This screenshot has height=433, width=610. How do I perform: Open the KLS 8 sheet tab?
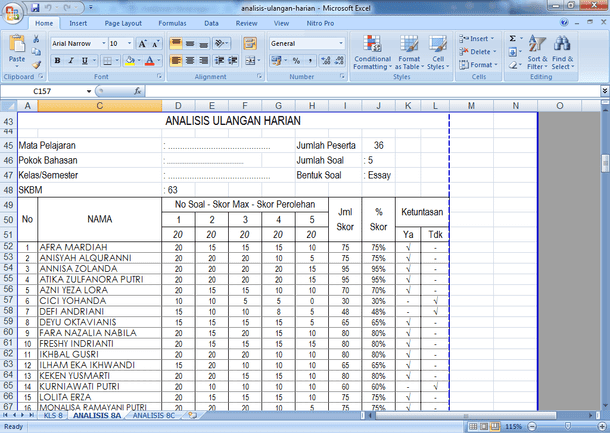click(53, 415)
